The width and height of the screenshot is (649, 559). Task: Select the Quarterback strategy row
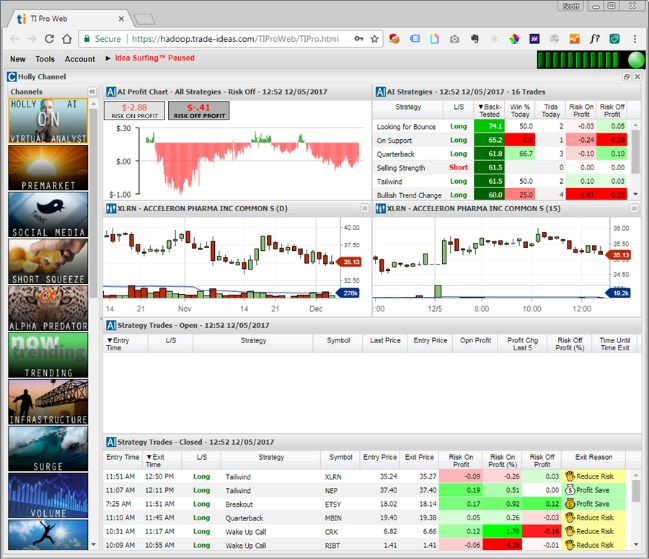[500, 154]
